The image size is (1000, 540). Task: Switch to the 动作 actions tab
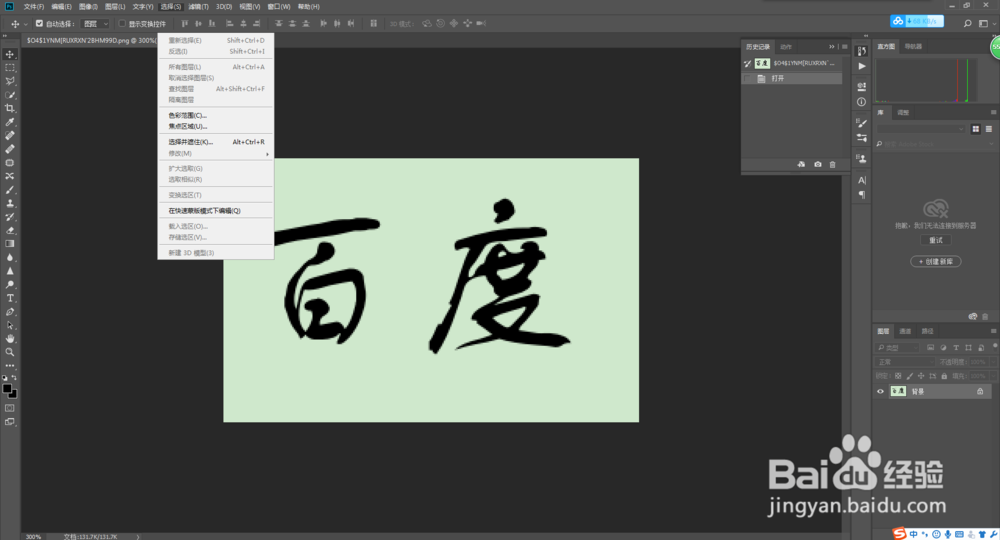tap(786, 47)
